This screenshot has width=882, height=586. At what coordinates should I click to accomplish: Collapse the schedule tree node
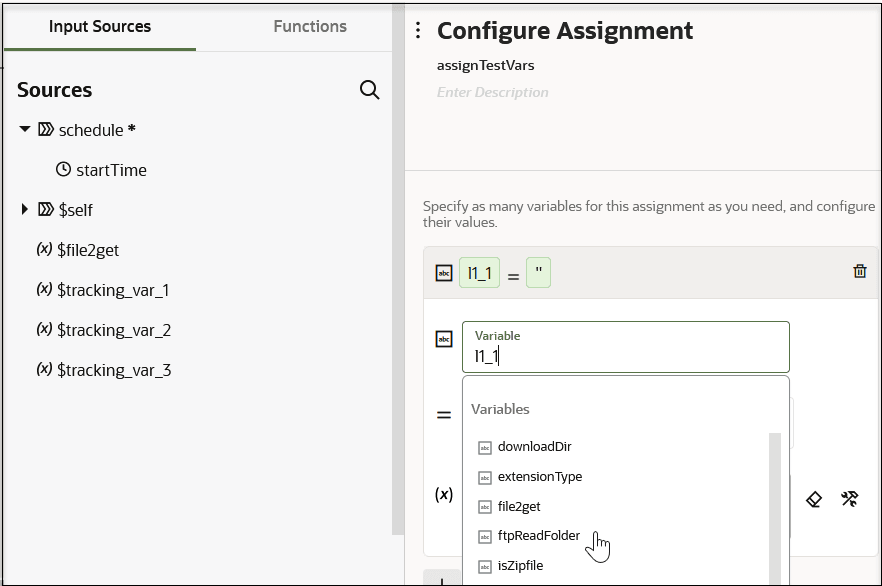coord(25,130)
